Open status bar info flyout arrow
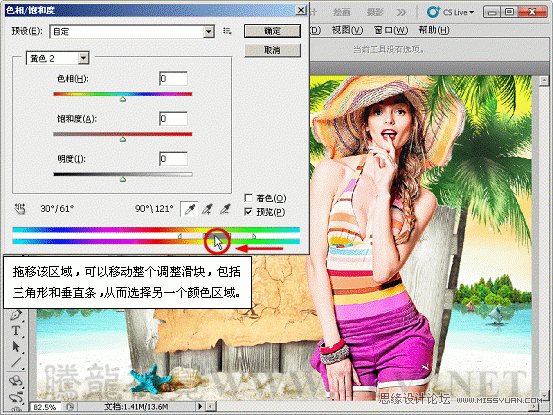553x415 pixels. point(200,407)
